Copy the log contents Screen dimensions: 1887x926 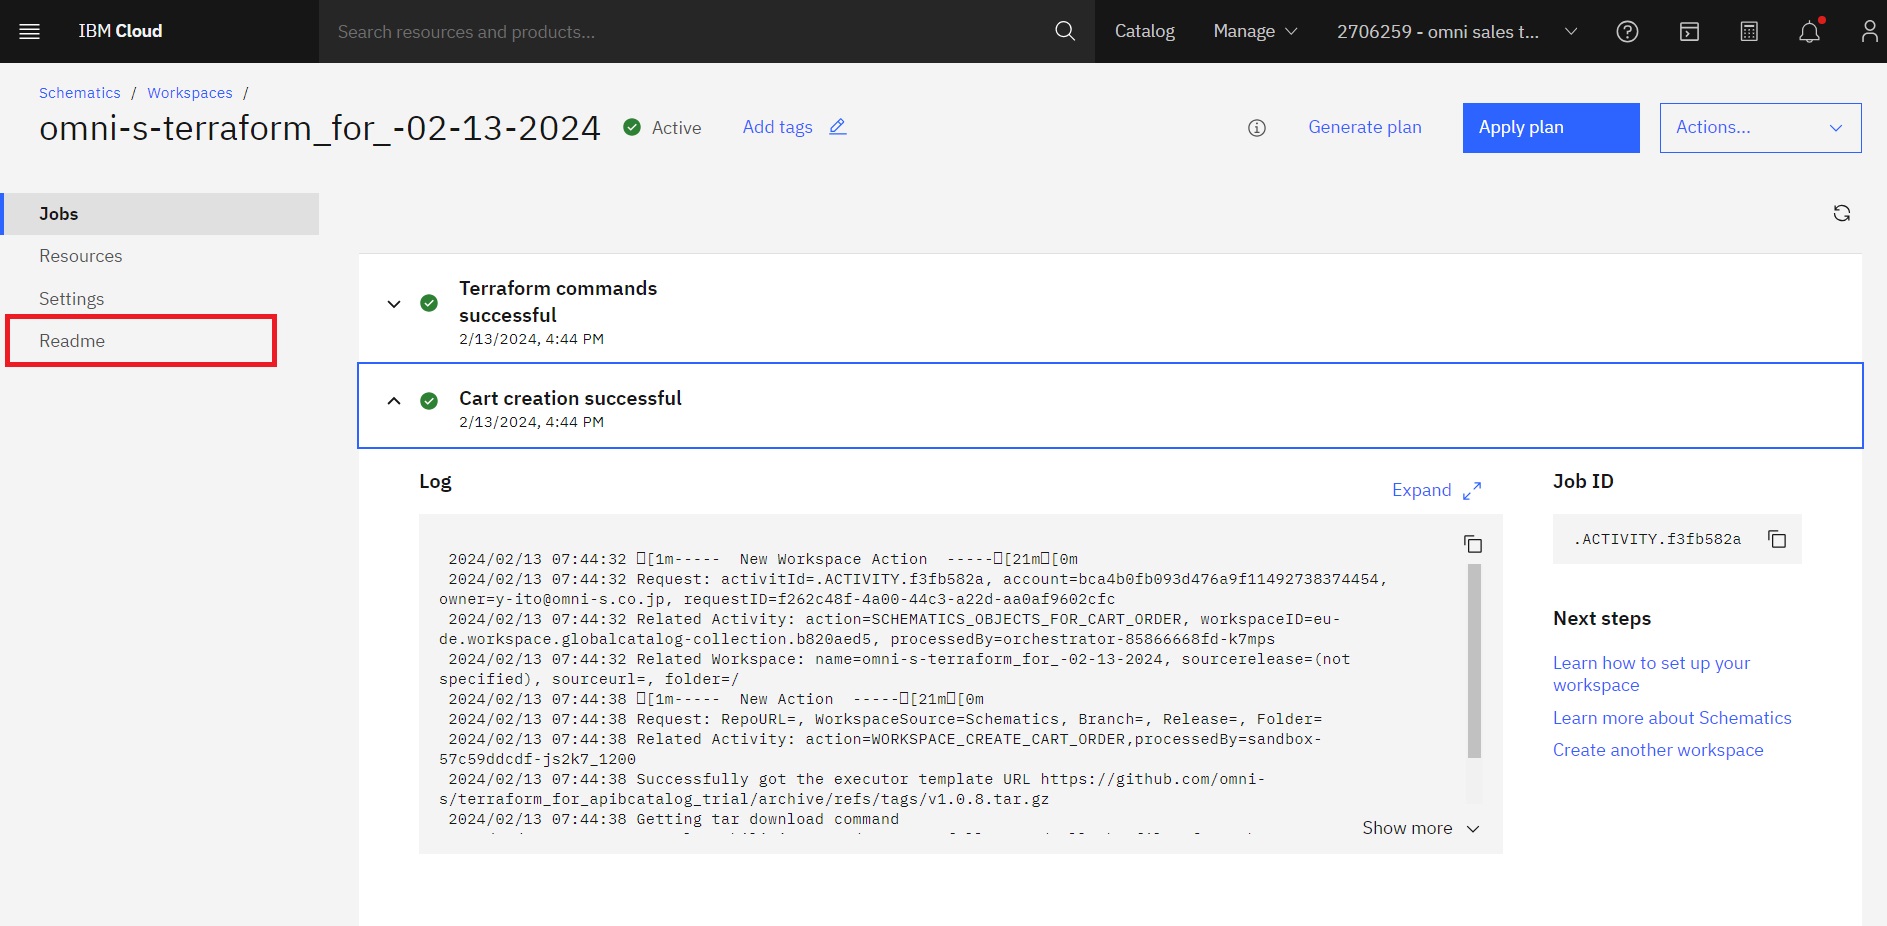coord(1473,544)
